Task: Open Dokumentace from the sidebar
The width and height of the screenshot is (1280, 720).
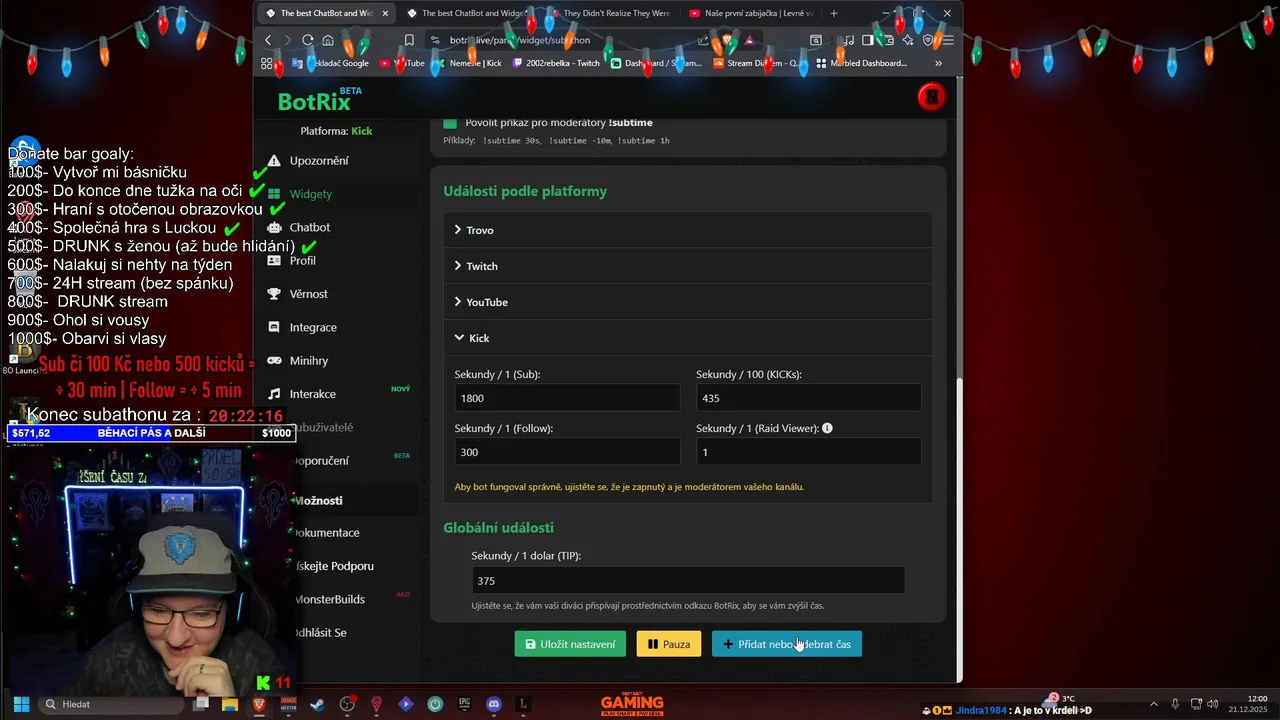Action: pyautogui.click(x=326, y=533)
